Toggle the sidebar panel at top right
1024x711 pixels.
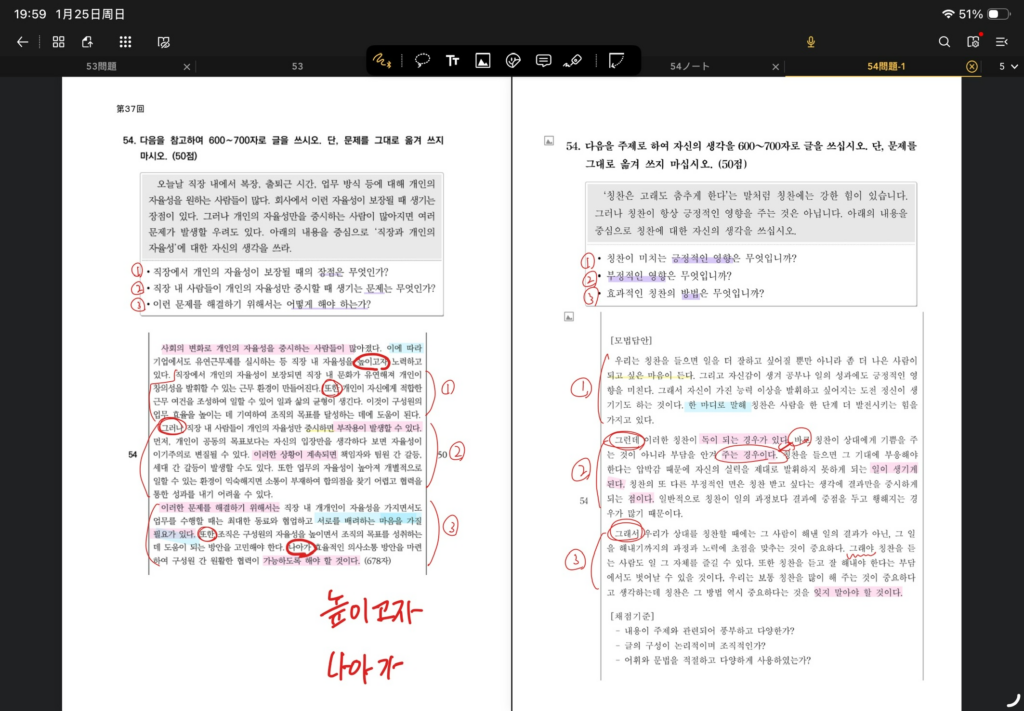pyautogui.click(x=1002, y=42)
